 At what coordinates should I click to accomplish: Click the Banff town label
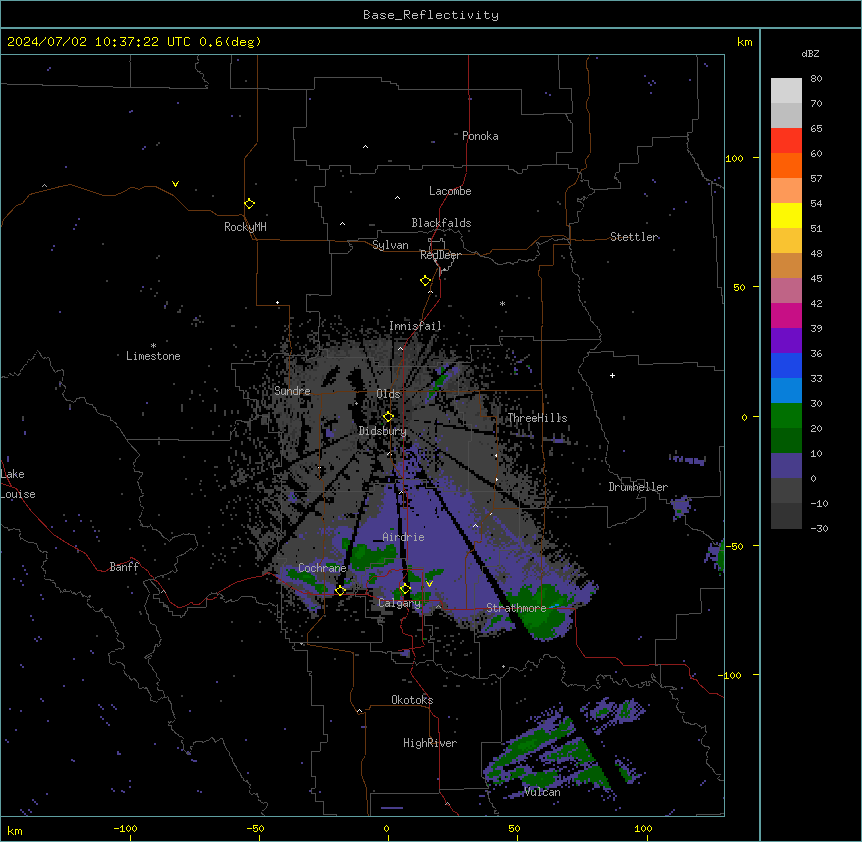click(x=124, y=567)
